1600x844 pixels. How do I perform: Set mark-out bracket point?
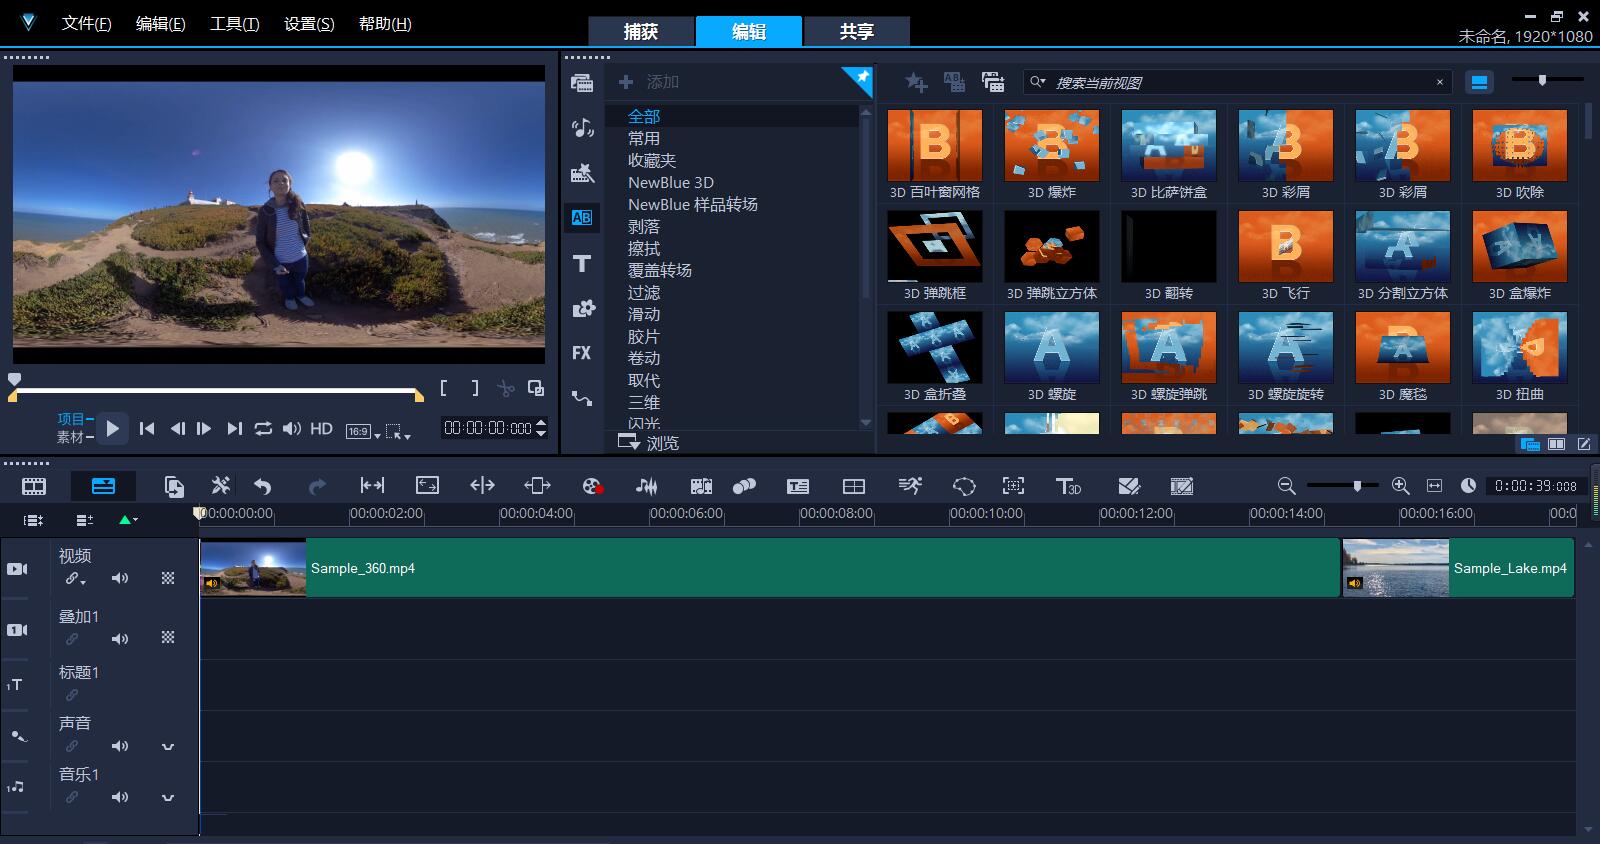[x=475, y=388]
